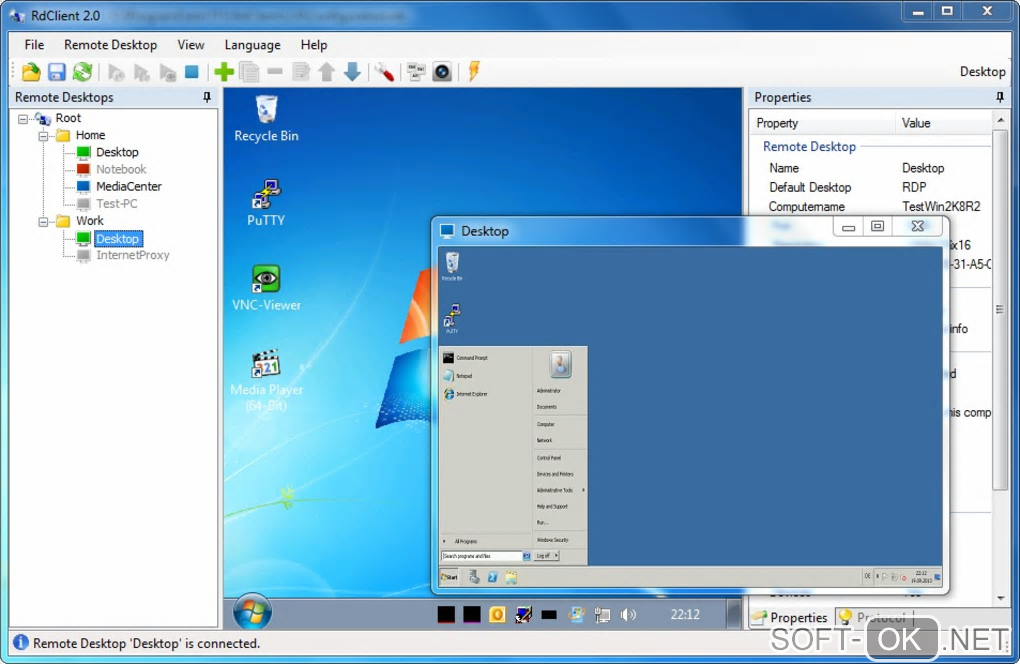This screenshot has height=664, width=1020.
Task: Click the search programs field in nested start menu
Action: tap(482, 556)
